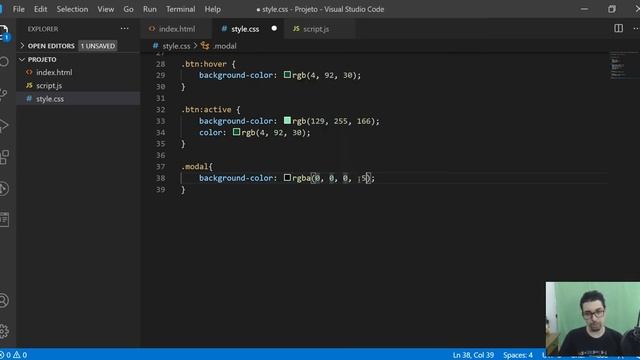
Task: Open the Help menu
Action: [213, 9]
